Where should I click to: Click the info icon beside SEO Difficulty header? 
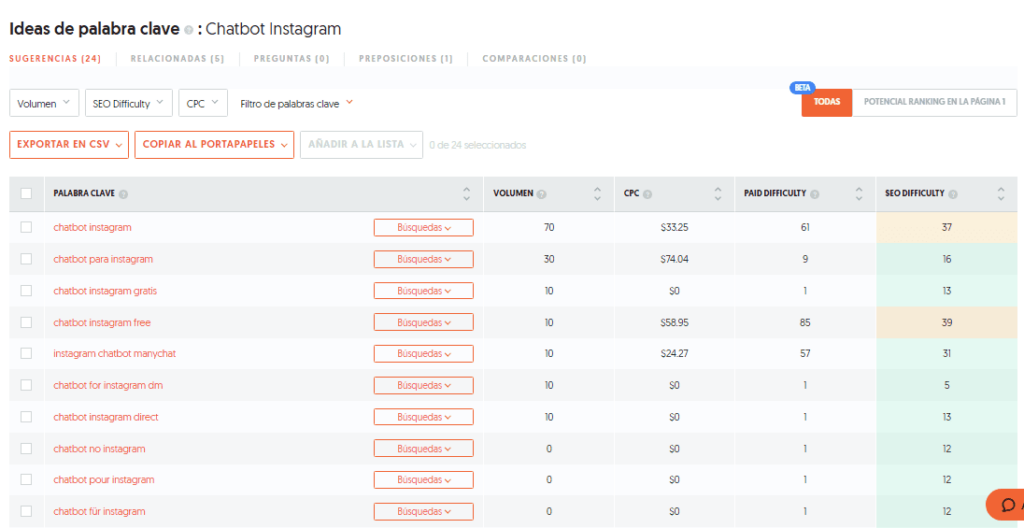click(953, 194)
